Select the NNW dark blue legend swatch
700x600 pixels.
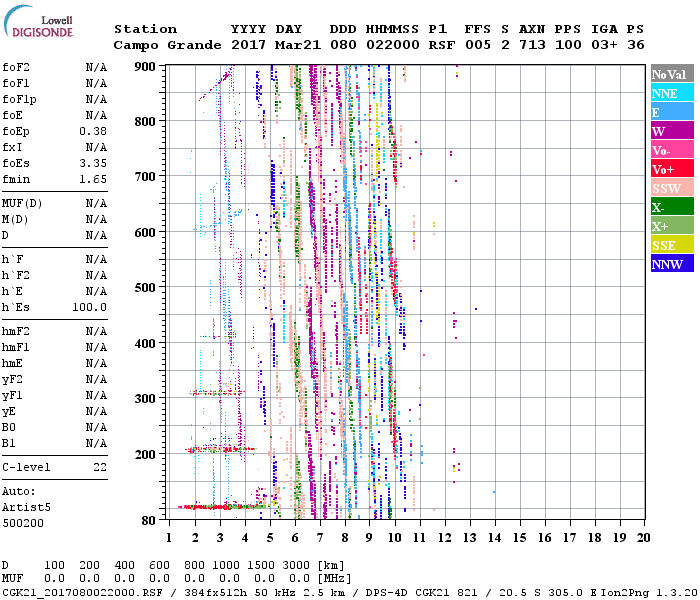pos(672,263)
